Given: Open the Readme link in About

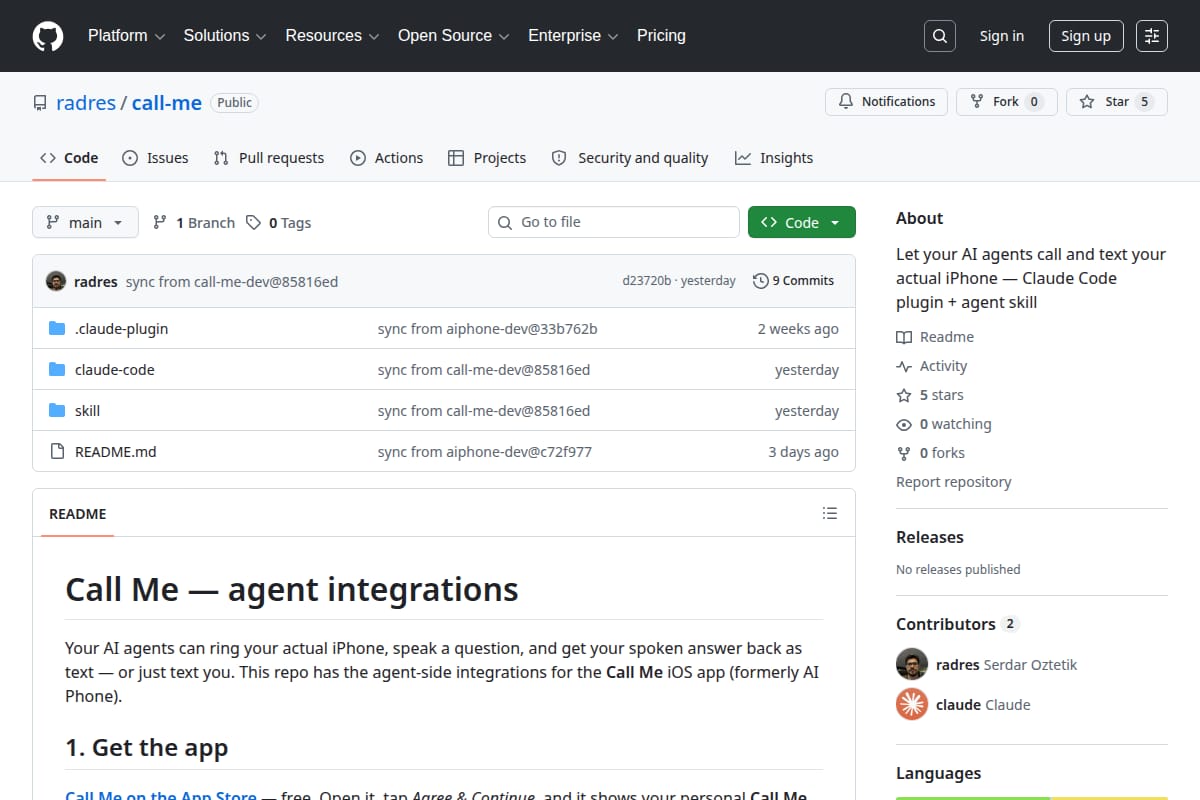Looking at the screenshot, I should (x=935, y=337).
